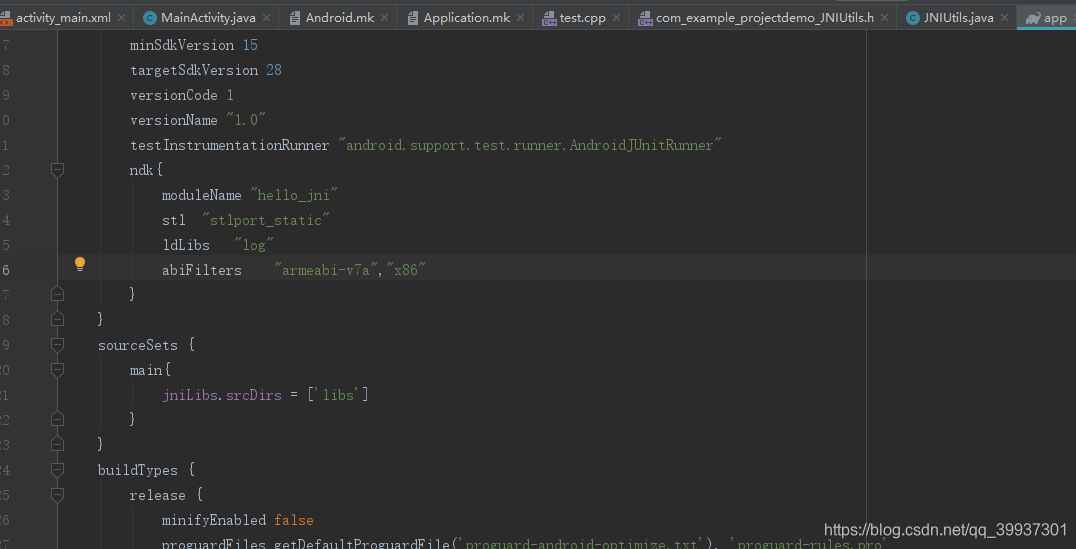Click the AndroidJUnitRunner string value
Image resolution: width=1076 pixels, height=549 pixels.
530,145
